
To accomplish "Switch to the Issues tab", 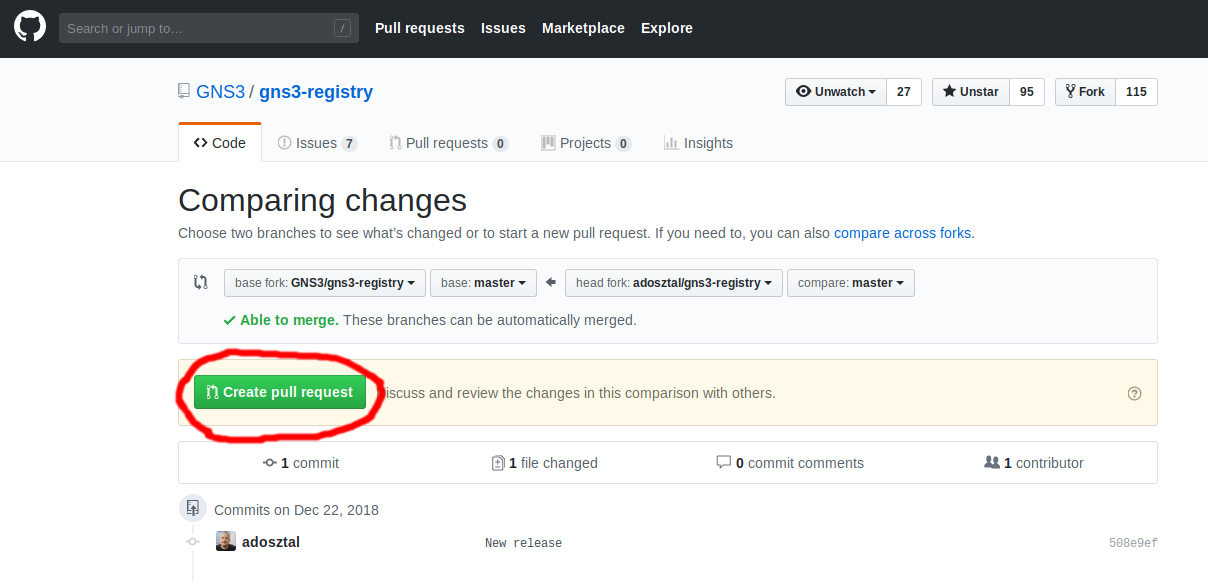I will tap(317, 143).
